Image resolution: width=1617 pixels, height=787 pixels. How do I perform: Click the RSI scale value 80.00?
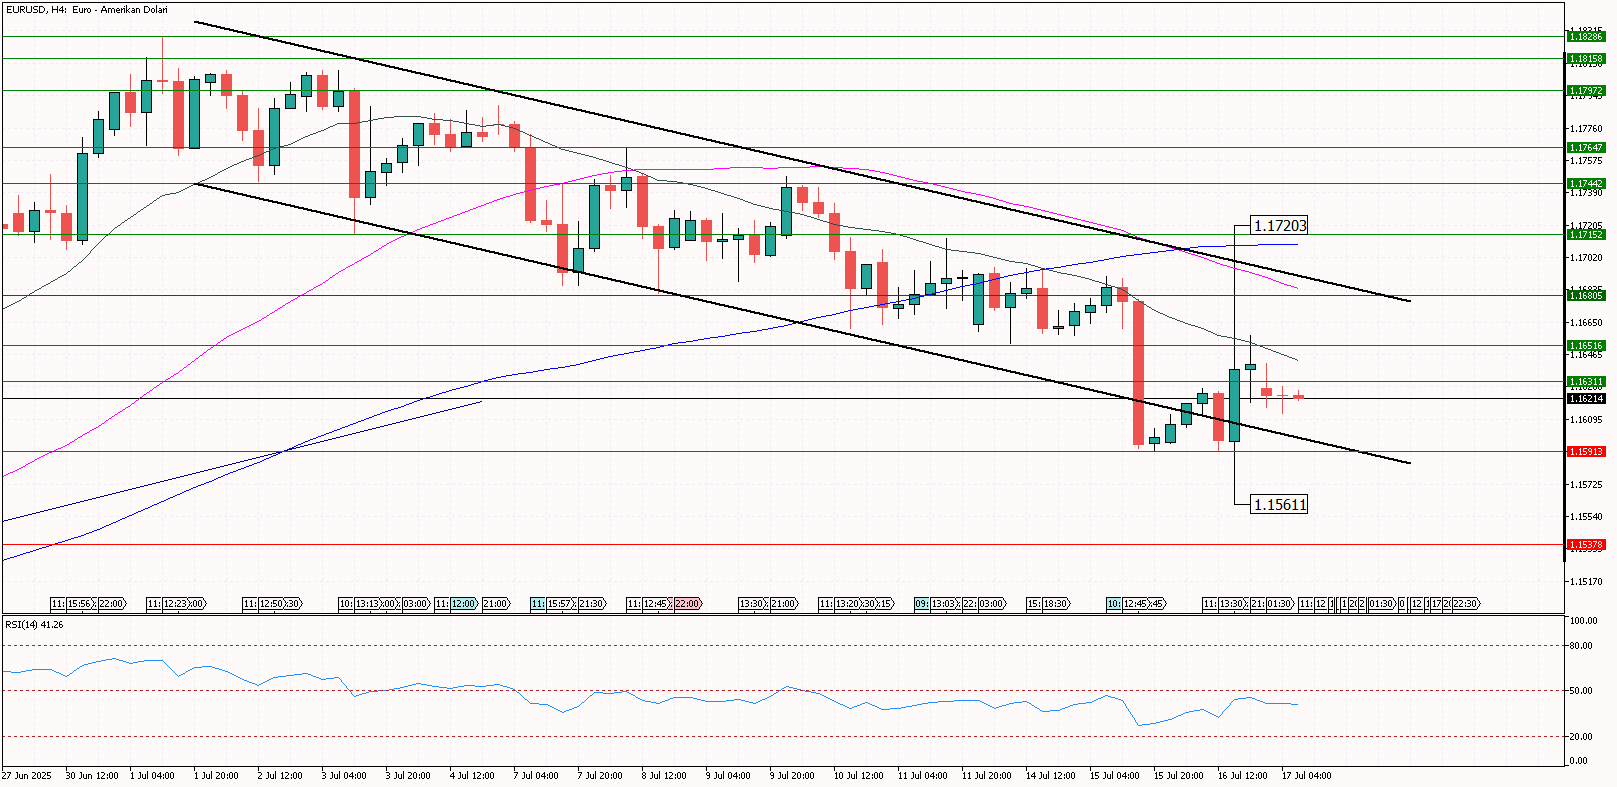pos(1581,646)
